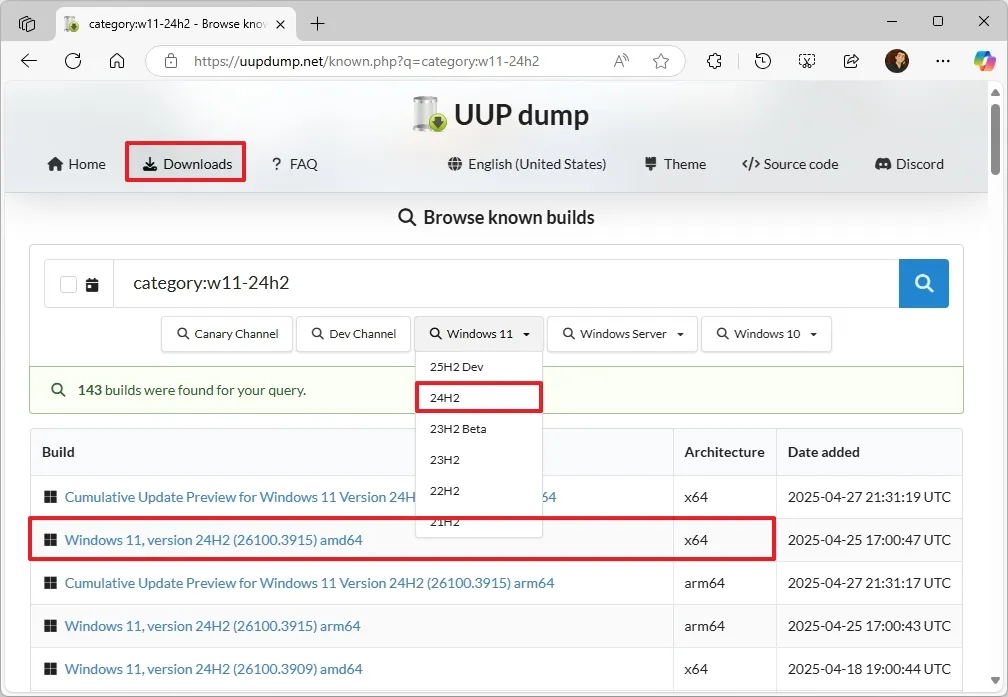Viewport: 1008px width, 697px height.
Task: Open the Copilot icon in toolbar
Action: [984, 61]
